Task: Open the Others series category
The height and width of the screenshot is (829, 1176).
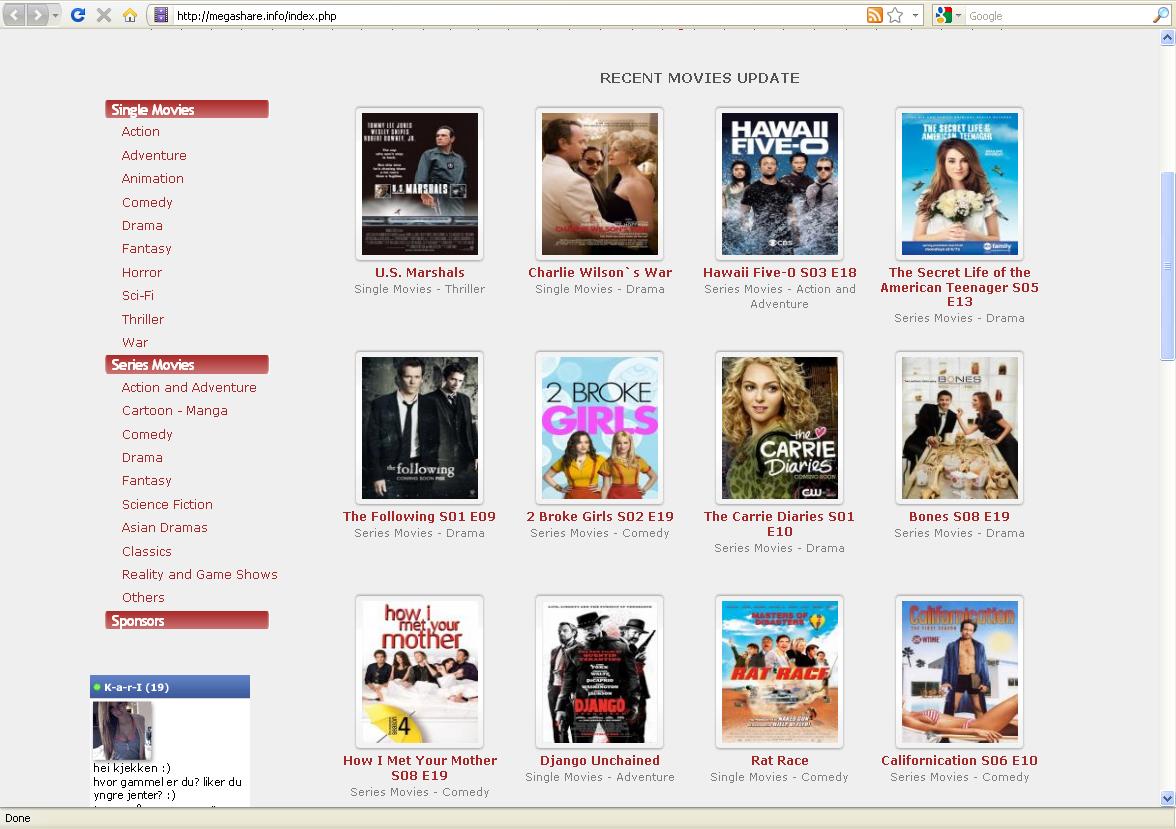Action: (x=143, y=598)
